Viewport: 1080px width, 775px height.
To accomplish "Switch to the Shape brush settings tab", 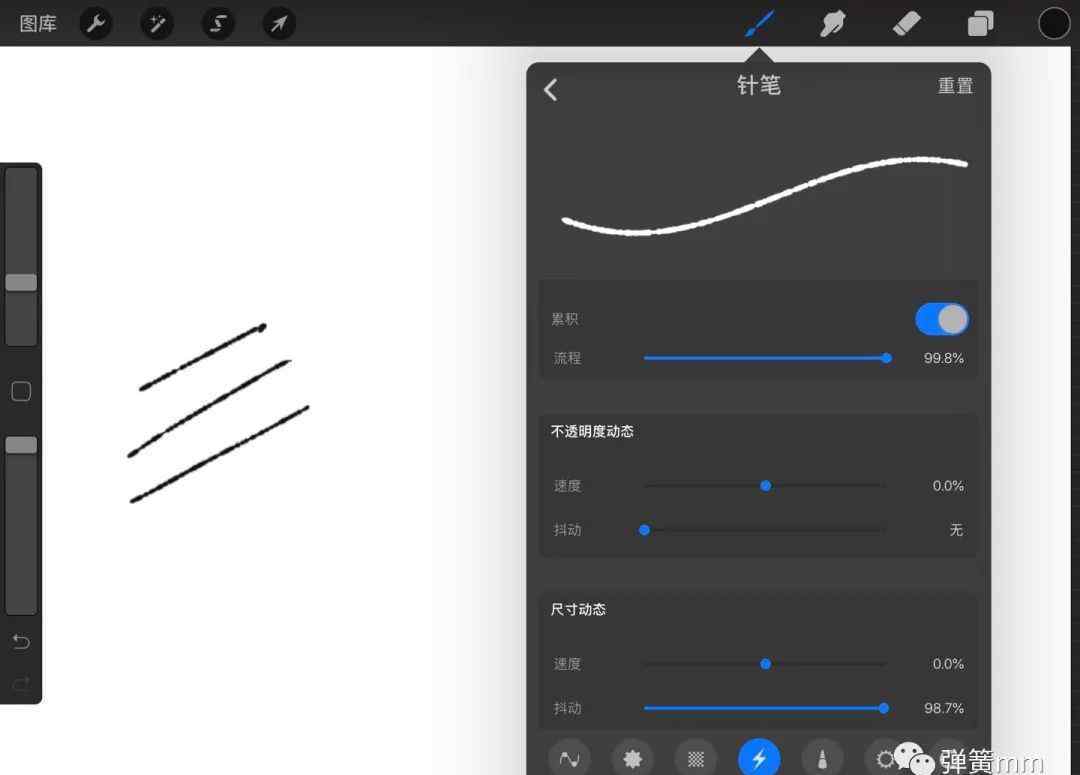I will coord(632,758).
